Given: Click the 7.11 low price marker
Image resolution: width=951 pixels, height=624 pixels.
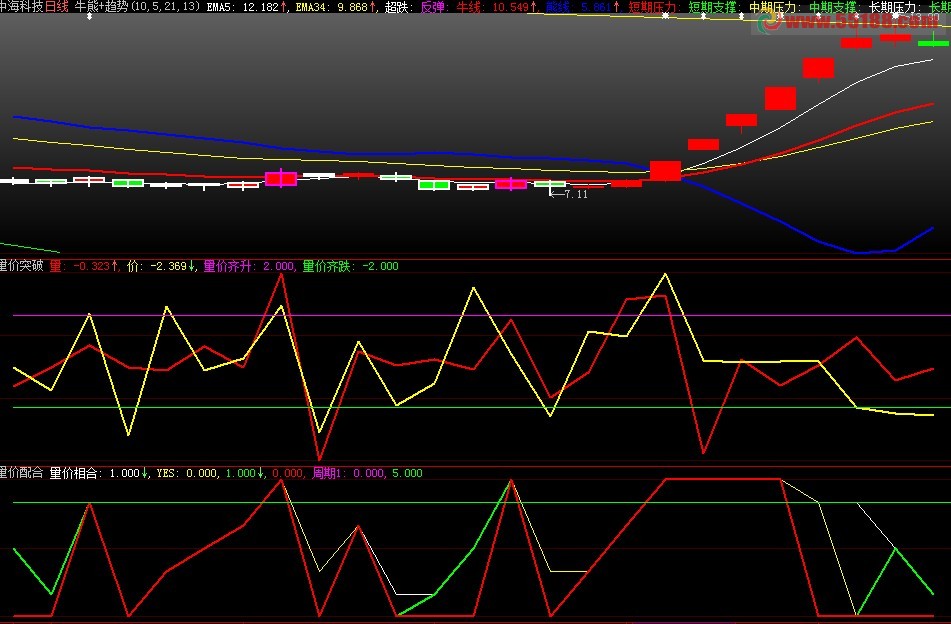Looking at the screenshot, I should (x=575, y=195).
